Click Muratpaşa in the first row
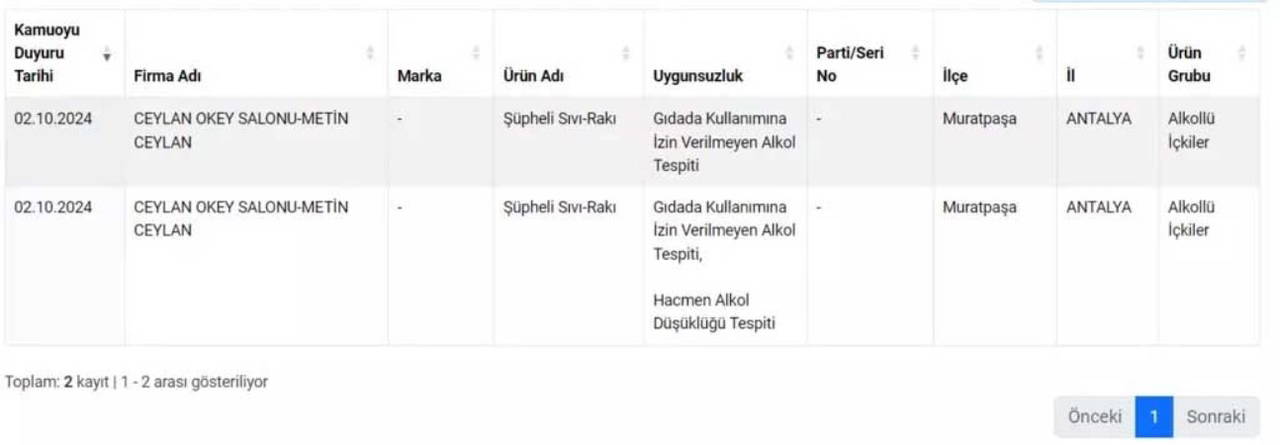The width and height of the screenshot is (1280, 445). coord(979,119)
